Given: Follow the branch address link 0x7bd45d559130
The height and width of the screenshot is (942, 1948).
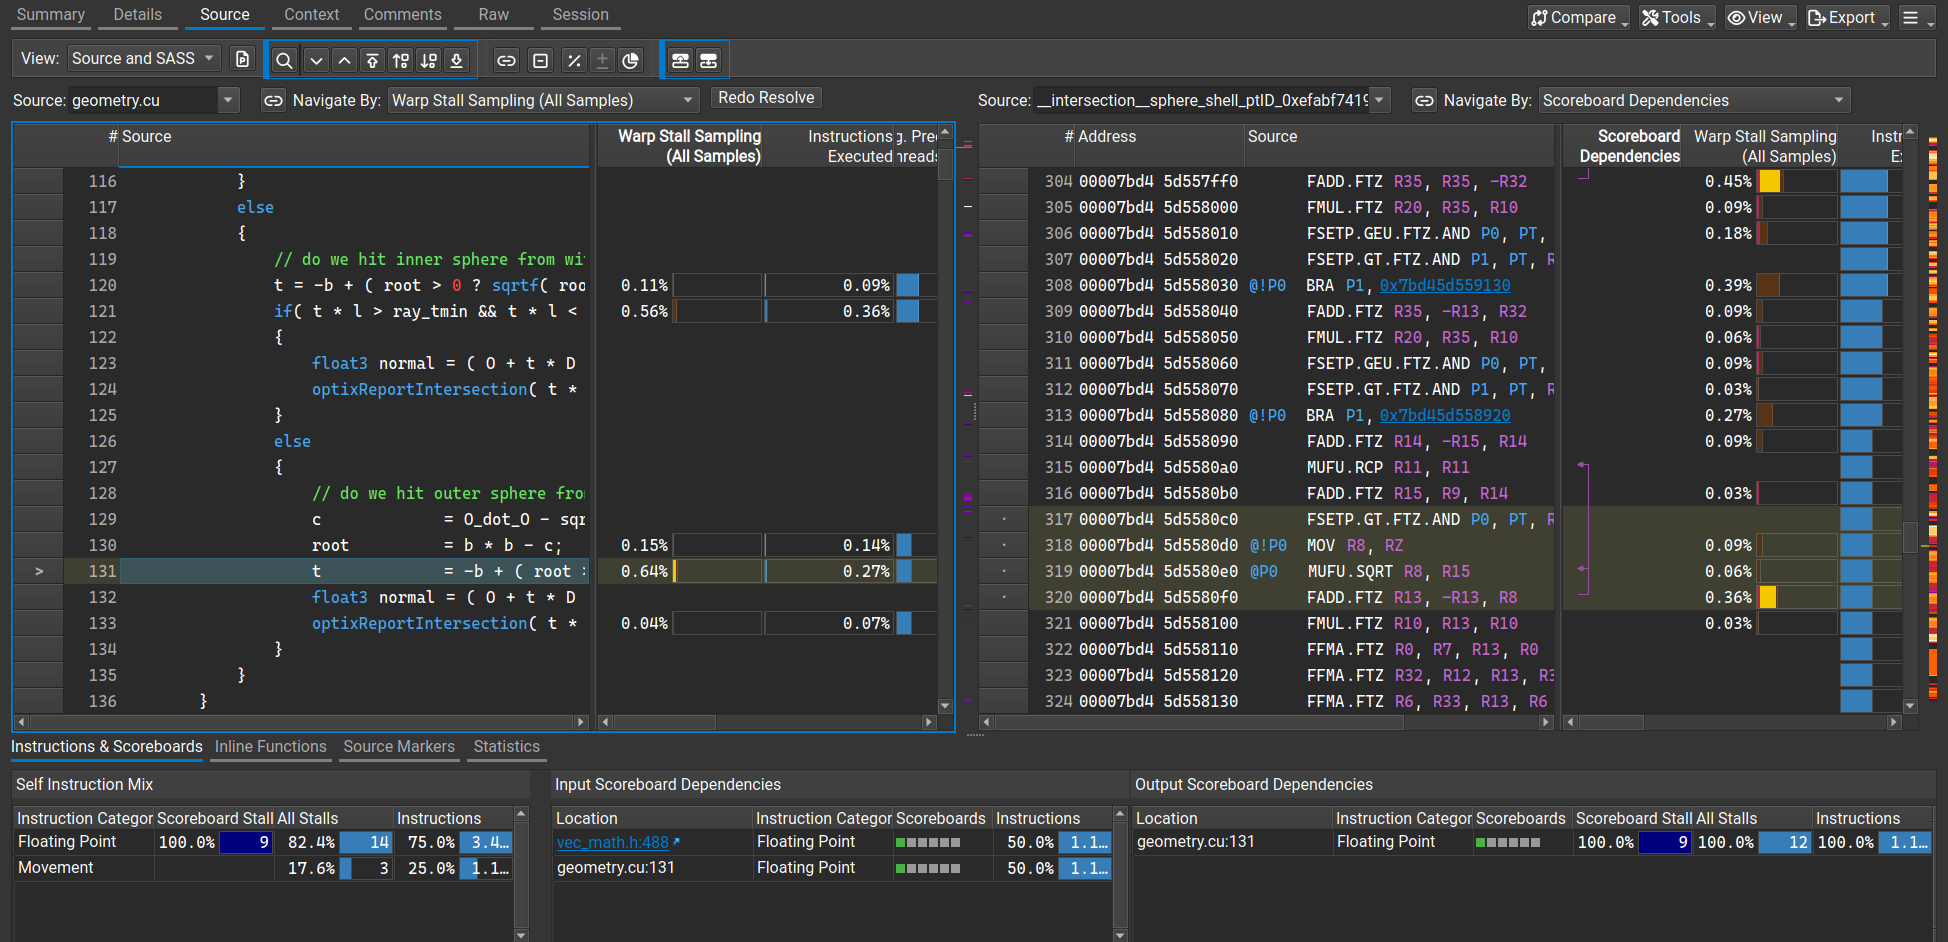Looking at the screenshot, I should click(x=1445, y=286).
